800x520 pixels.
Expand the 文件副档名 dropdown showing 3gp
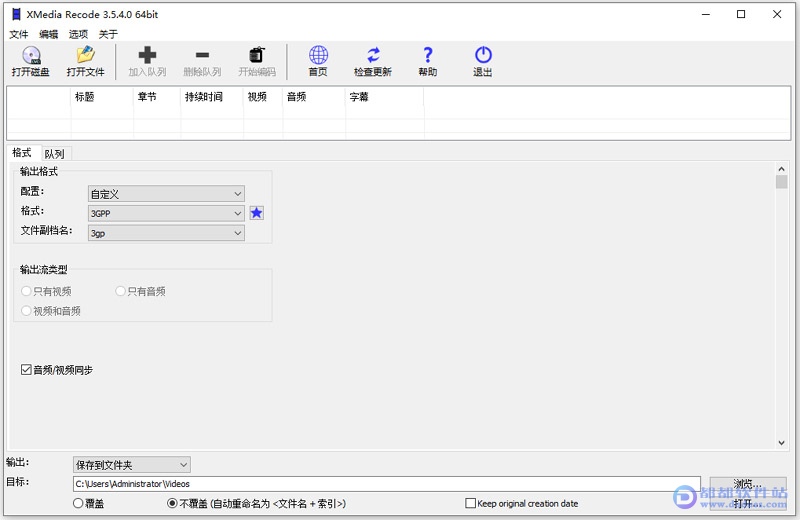click(166, 233)
